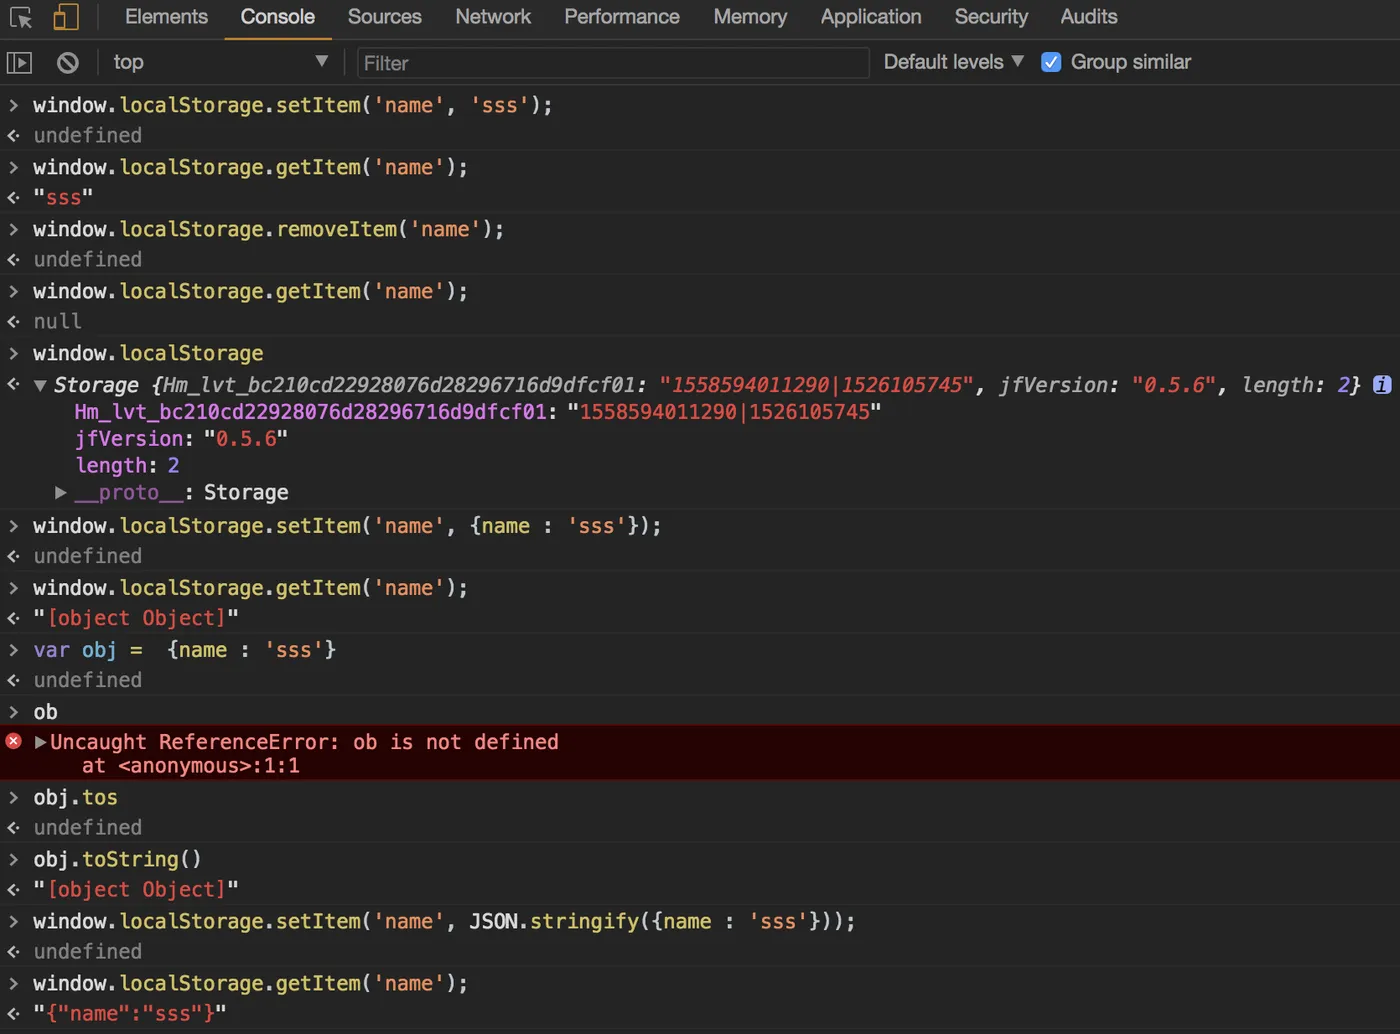Expand the __proto__: Storage entry
This screenshot has width=1400, height=1034.
coord(61,492)
